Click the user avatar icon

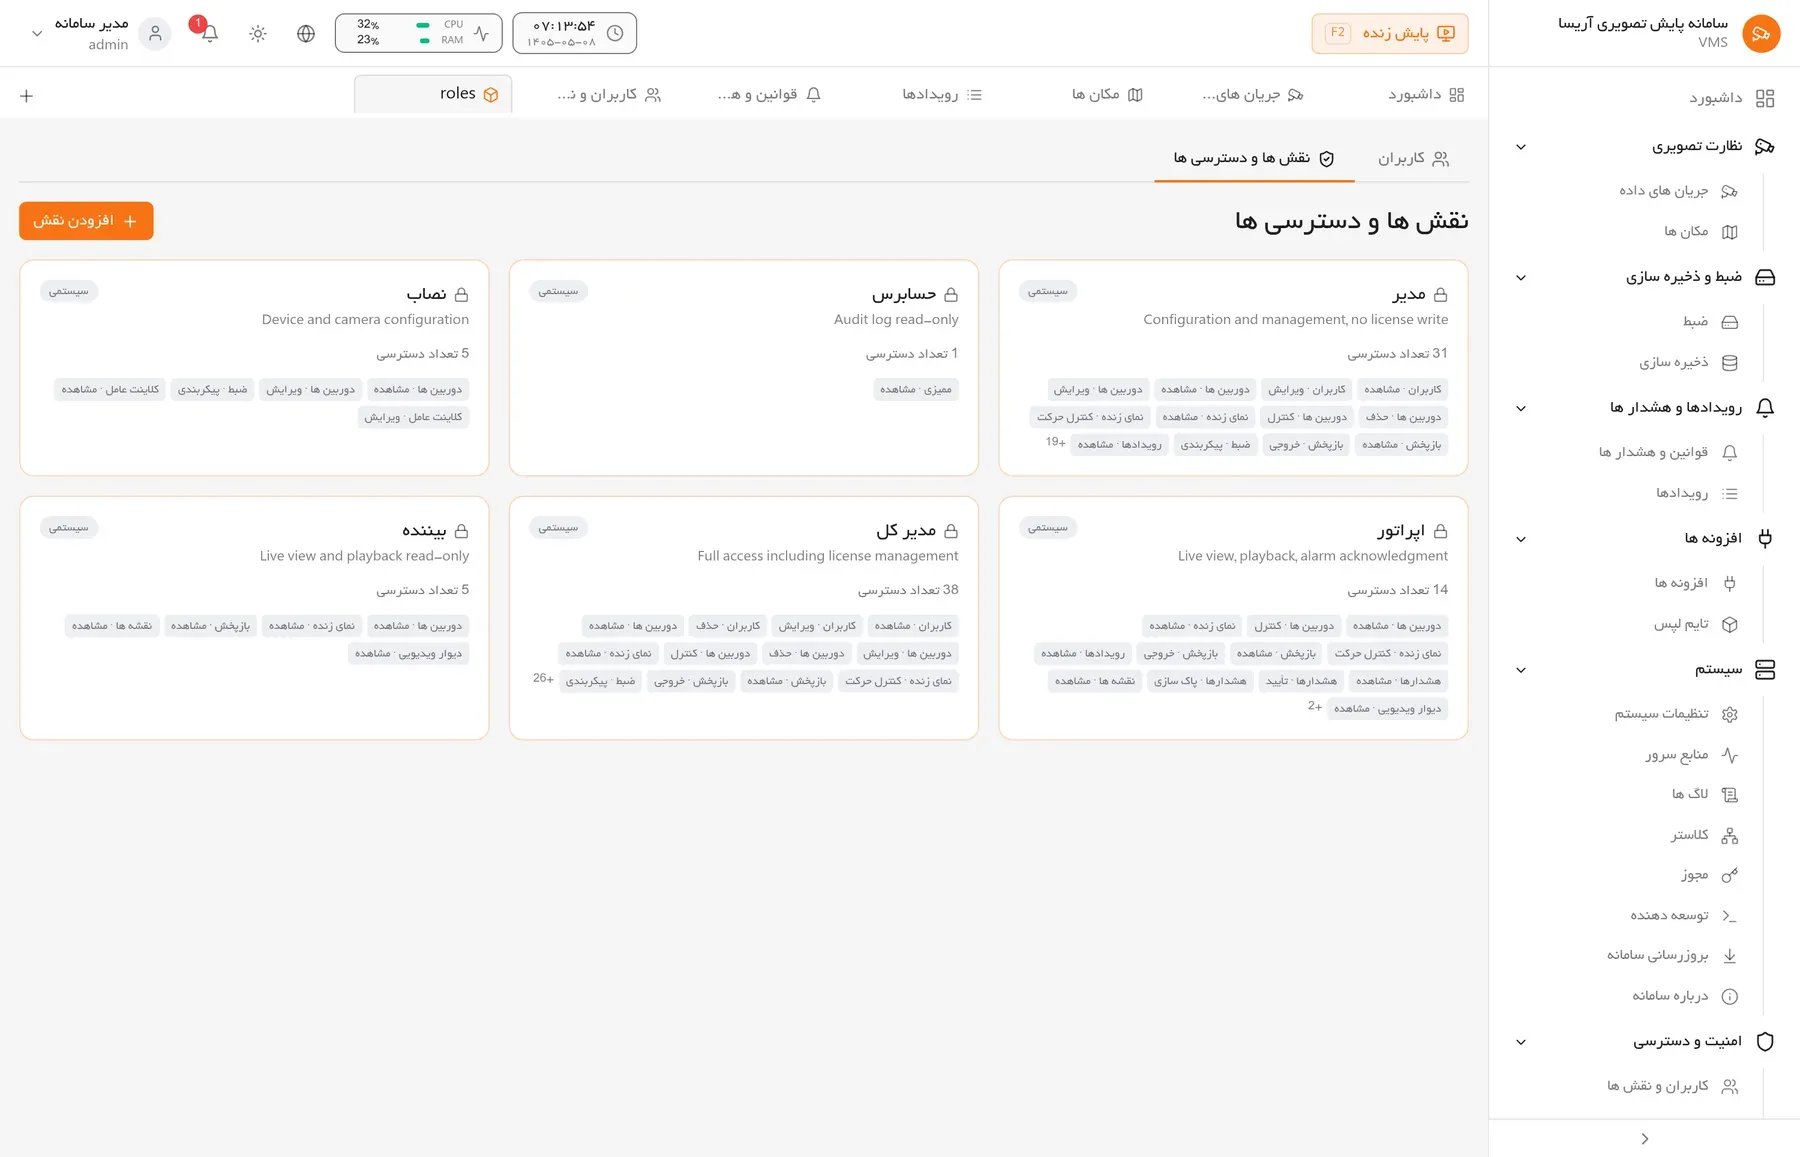click(x=155, y=33)
